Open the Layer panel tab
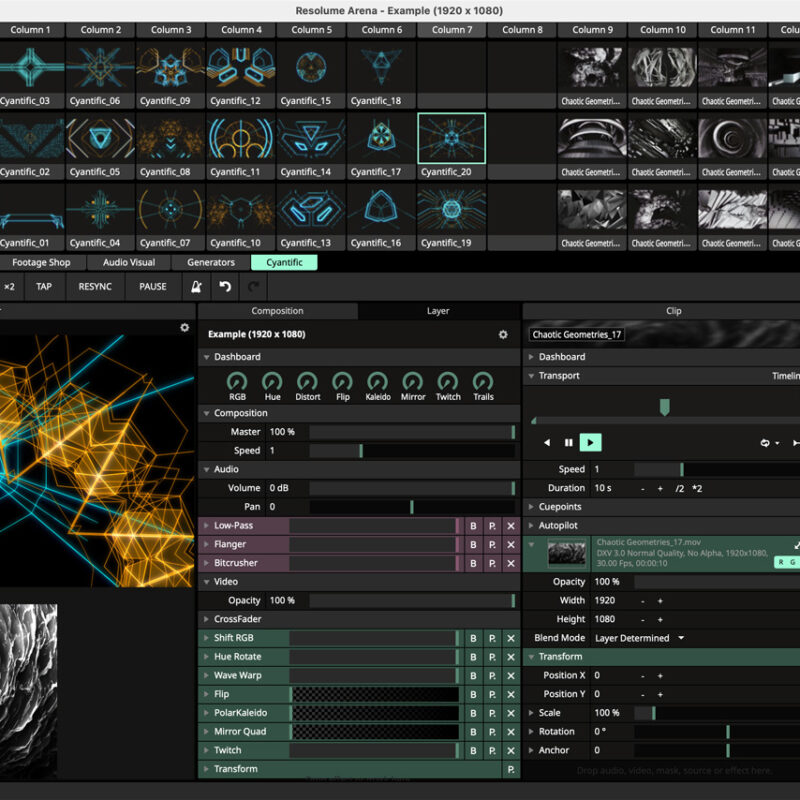The width and height of the screenshot is (800, 800). click(438, 311)
